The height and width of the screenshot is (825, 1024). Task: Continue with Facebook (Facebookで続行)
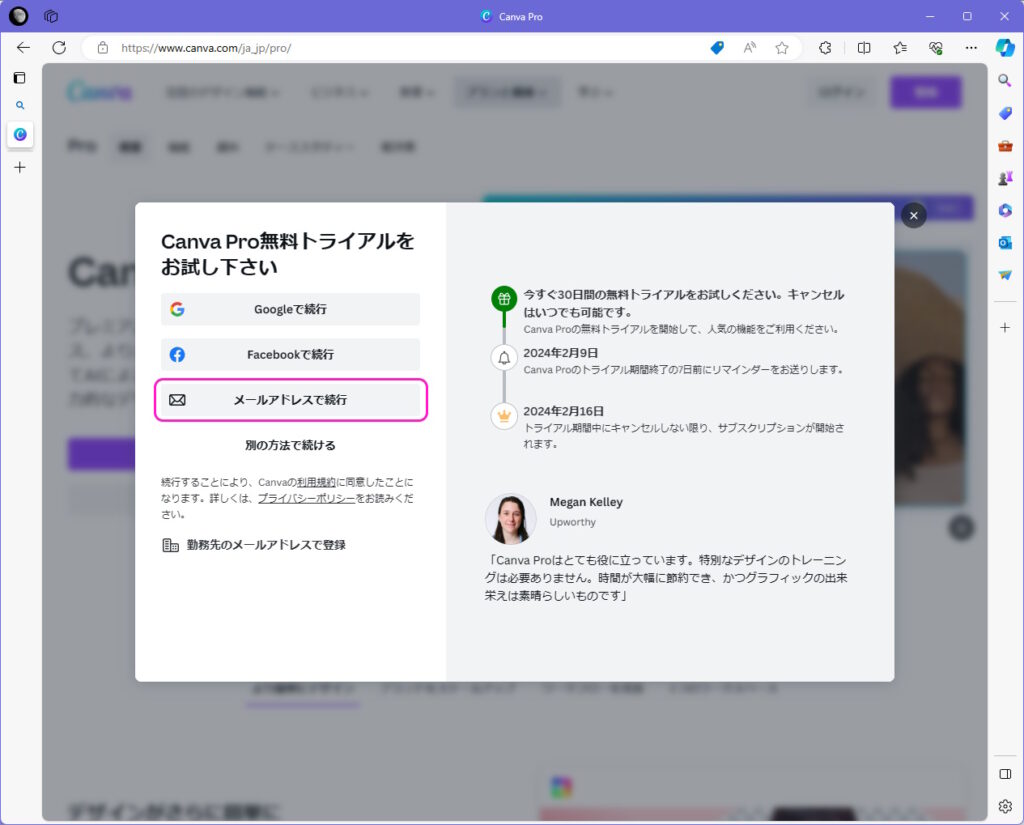coord(291,355)
